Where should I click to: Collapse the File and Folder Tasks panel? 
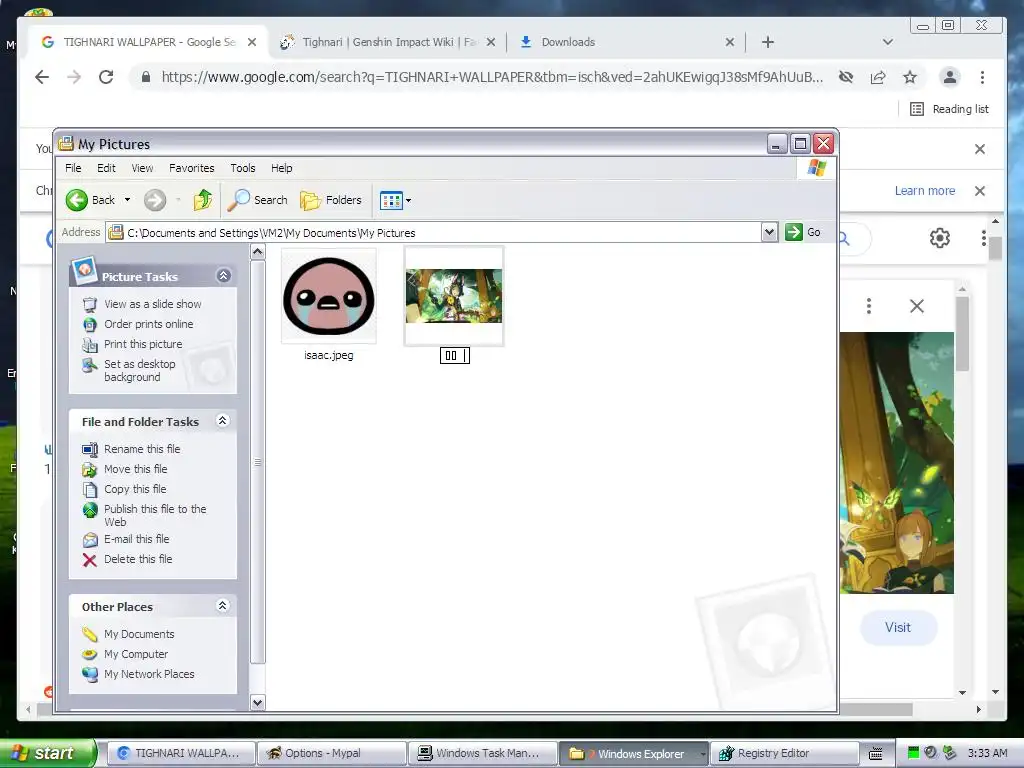[x=223, y=421]
